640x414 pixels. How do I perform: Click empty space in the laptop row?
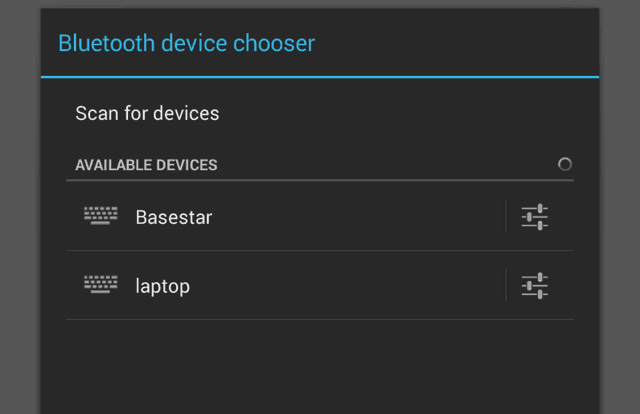(347, 286)
